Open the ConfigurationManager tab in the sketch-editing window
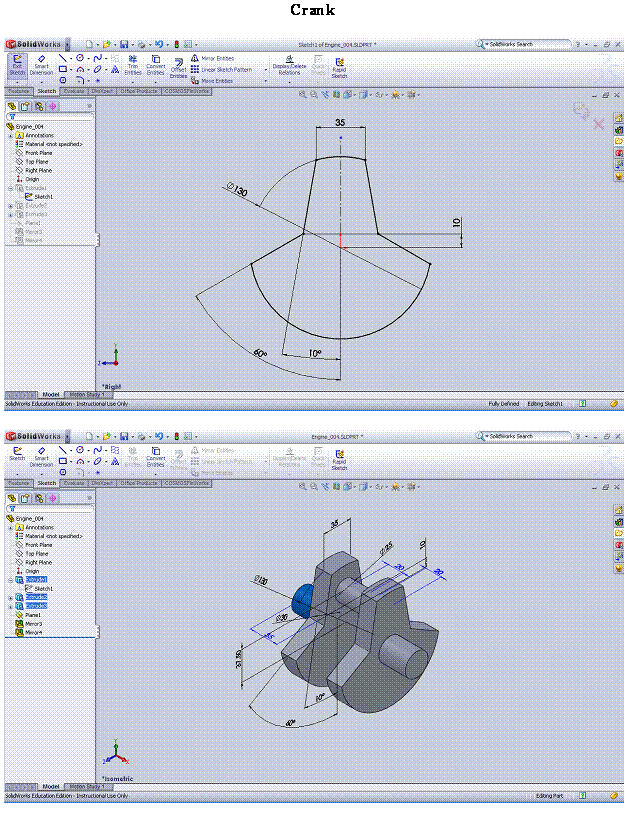624x820 pixels. [39, 106]
